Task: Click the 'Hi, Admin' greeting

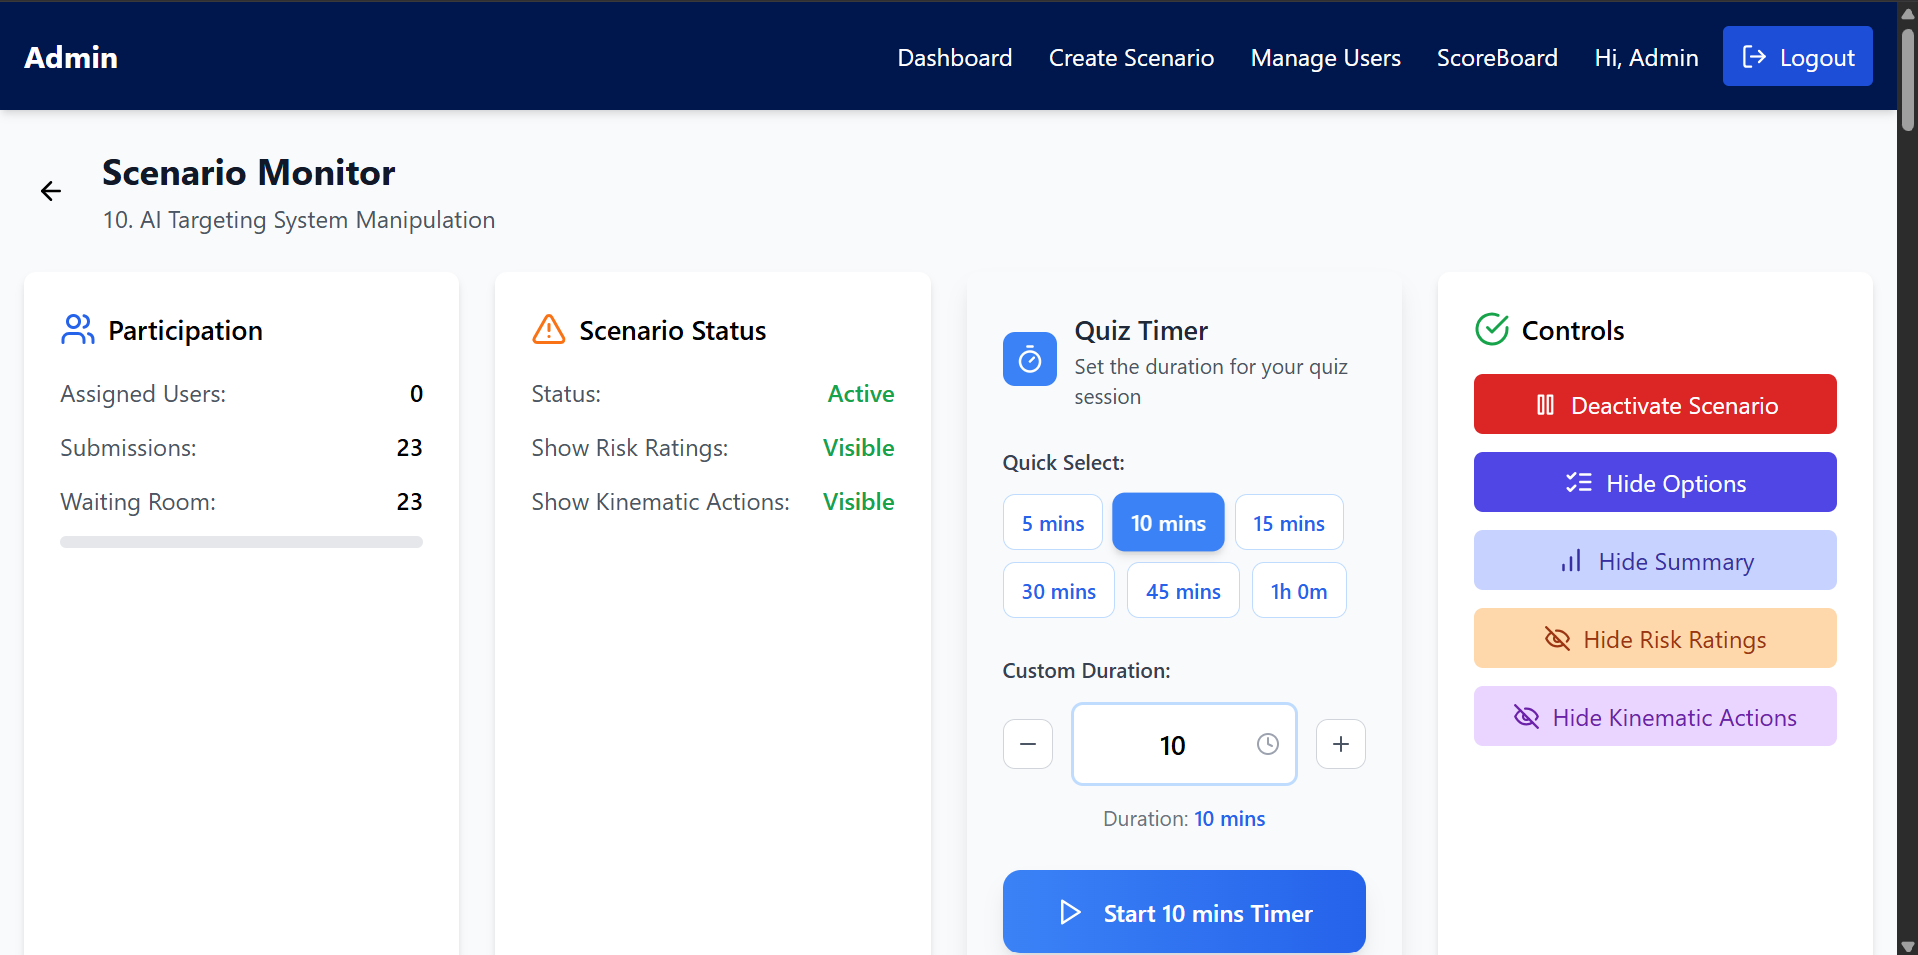Action: click(x=1646, y=58)
